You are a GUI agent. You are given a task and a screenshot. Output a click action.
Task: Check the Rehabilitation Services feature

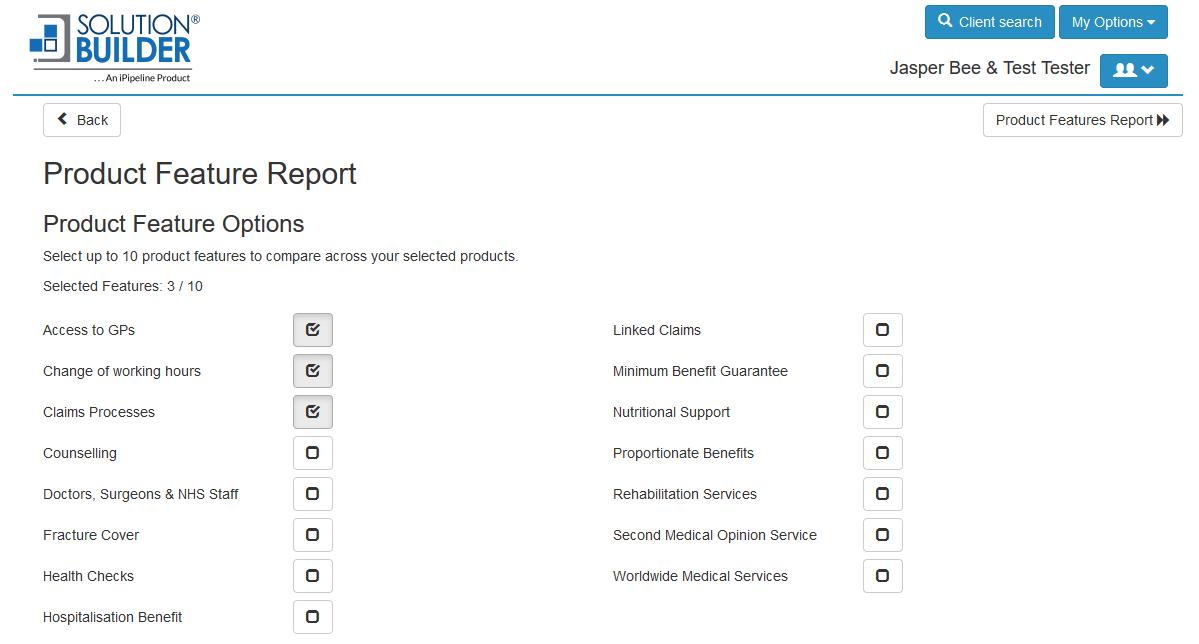882,494
